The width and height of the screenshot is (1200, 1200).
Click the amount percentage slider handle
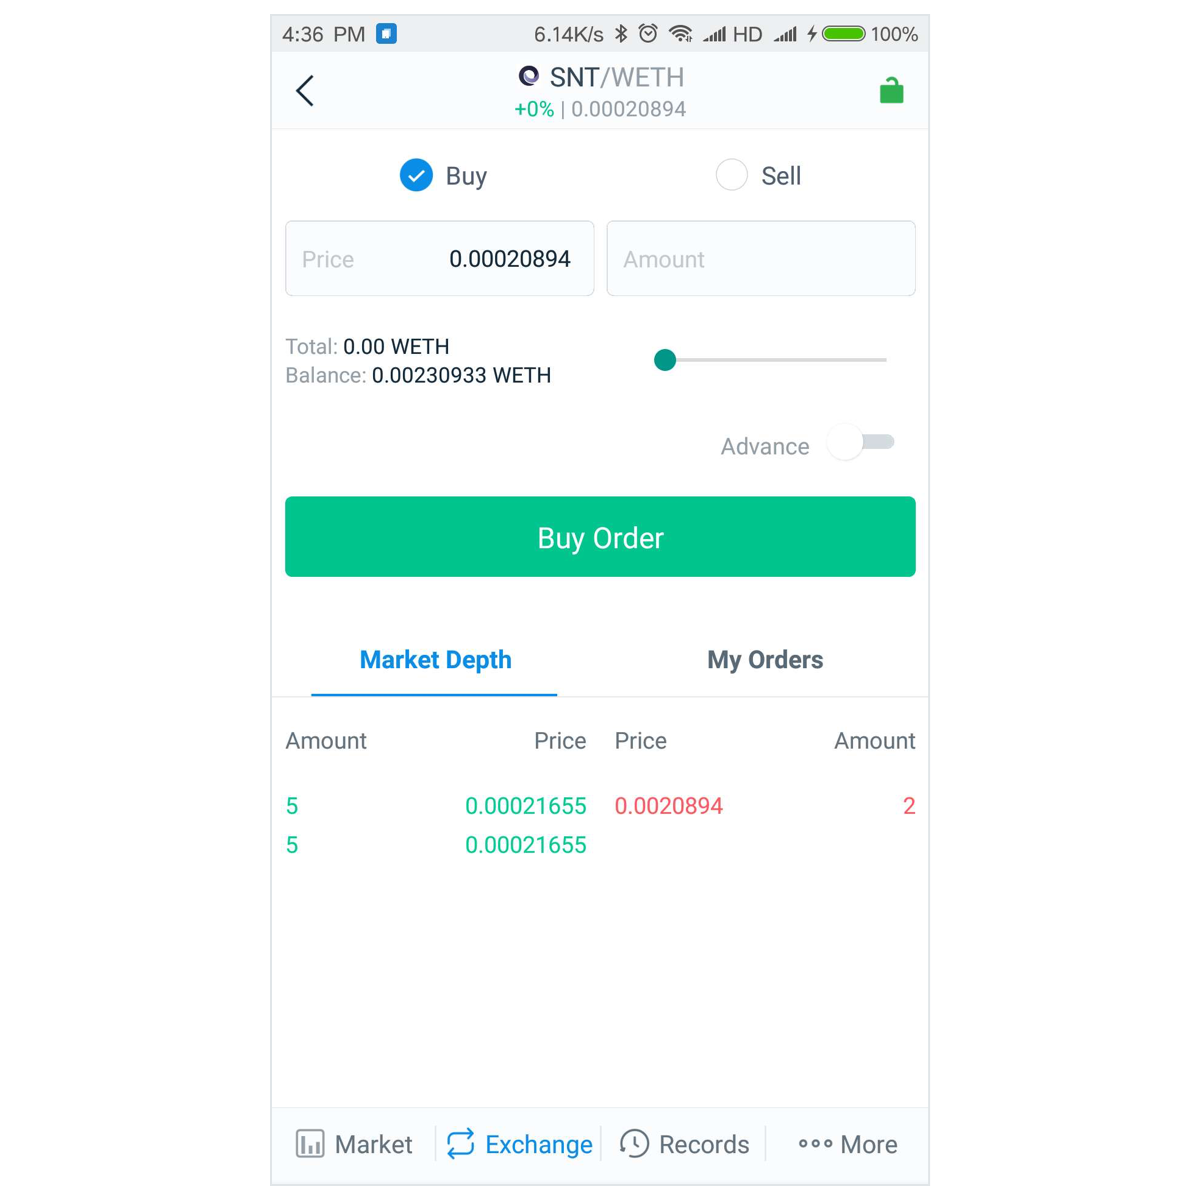665,360
